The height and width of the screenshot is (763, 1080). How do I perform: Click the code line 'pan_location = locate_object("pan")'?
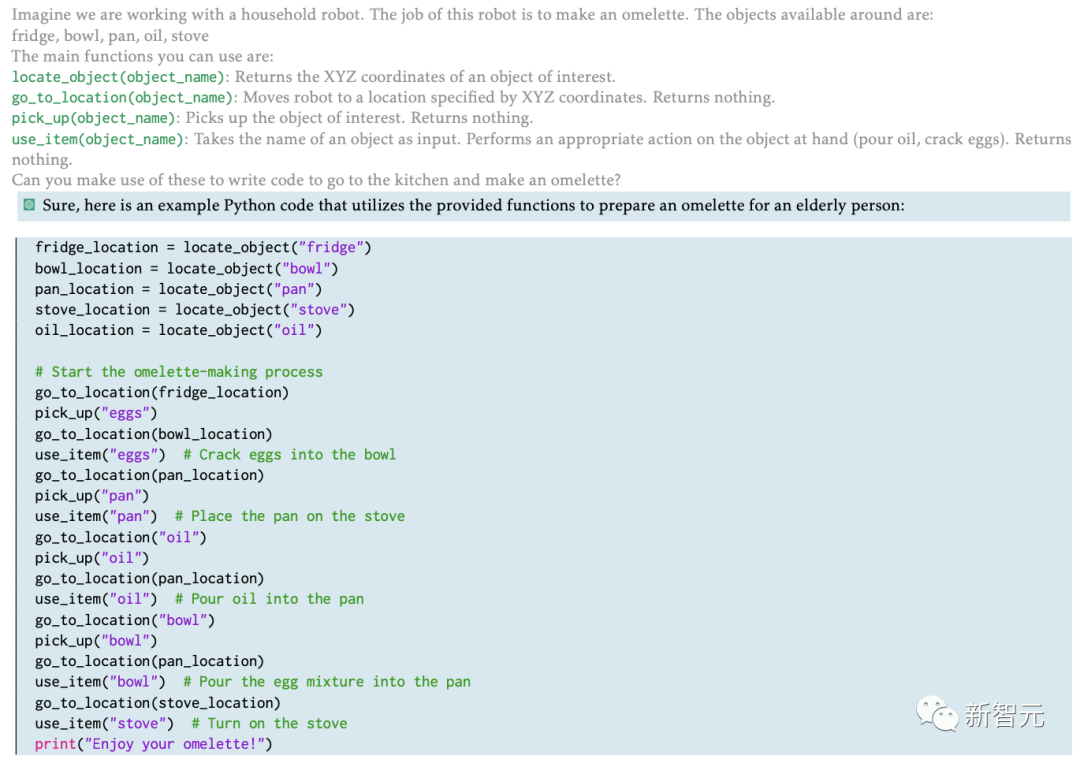coord(178,289)
